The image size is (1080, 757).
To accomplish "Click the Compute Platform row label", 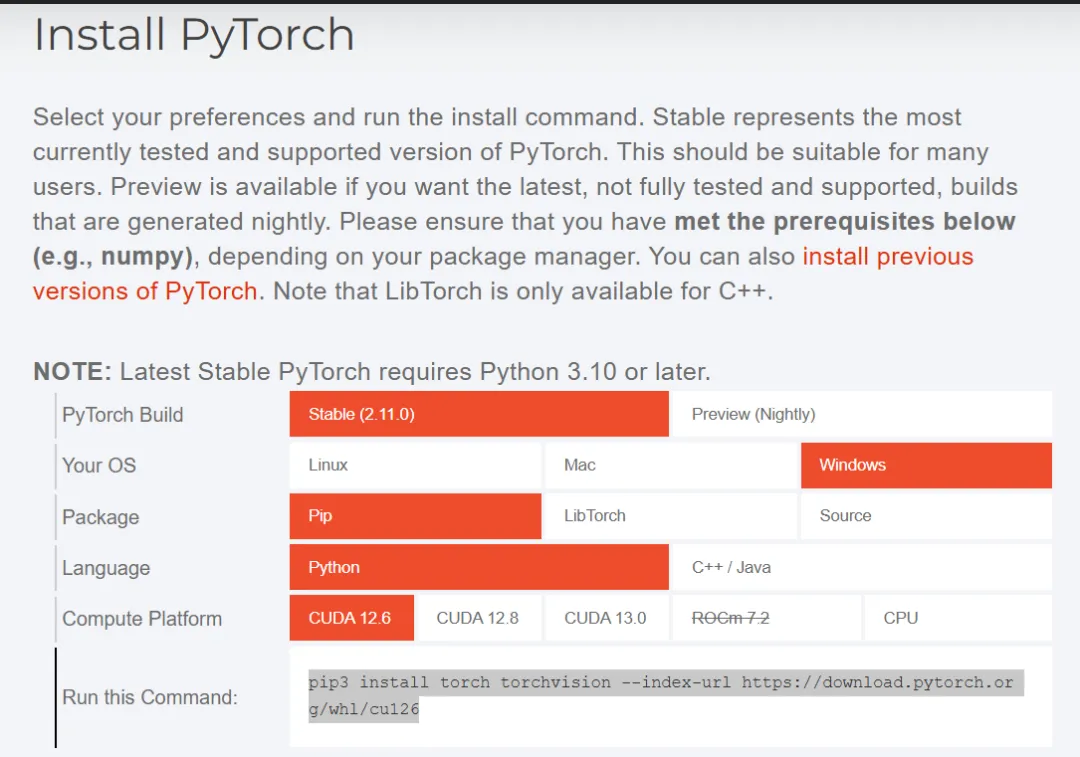I will pos(142,619).
